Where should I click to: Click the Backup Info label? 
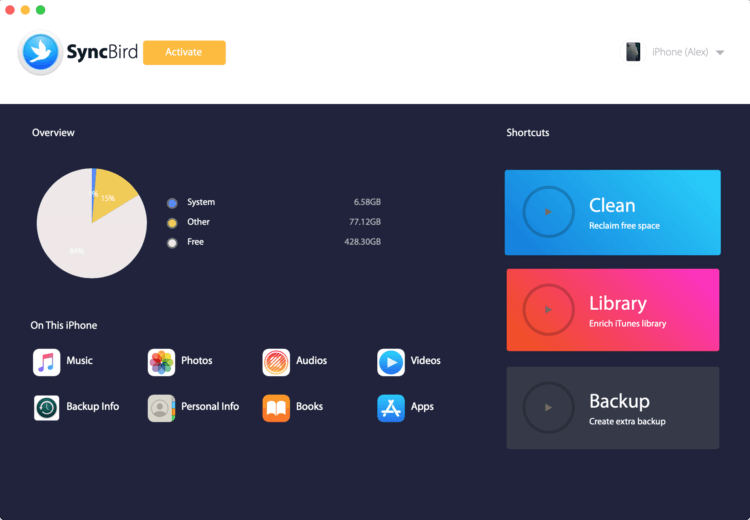click(93, 407)
